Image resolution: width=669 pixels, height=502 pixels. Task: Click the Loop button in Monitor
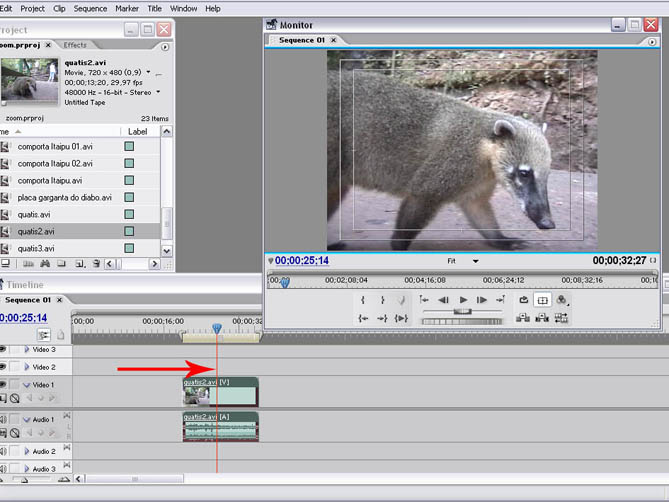pyautogui.click(x=523, y=300)
